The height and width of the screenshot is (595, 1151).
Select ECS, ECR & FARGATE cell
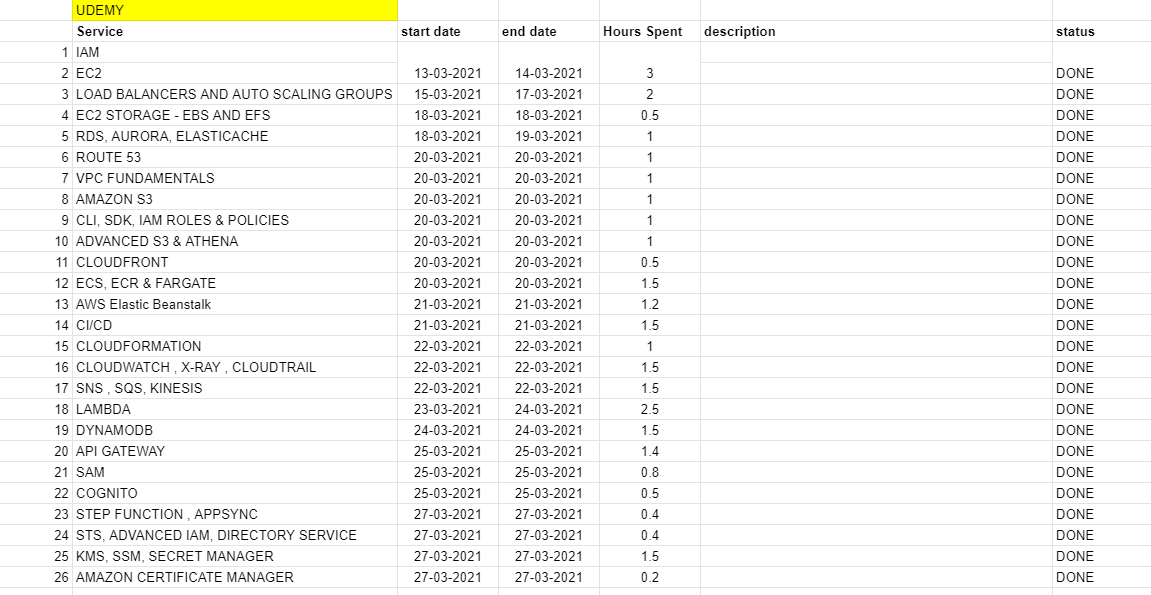coord(235,283)
